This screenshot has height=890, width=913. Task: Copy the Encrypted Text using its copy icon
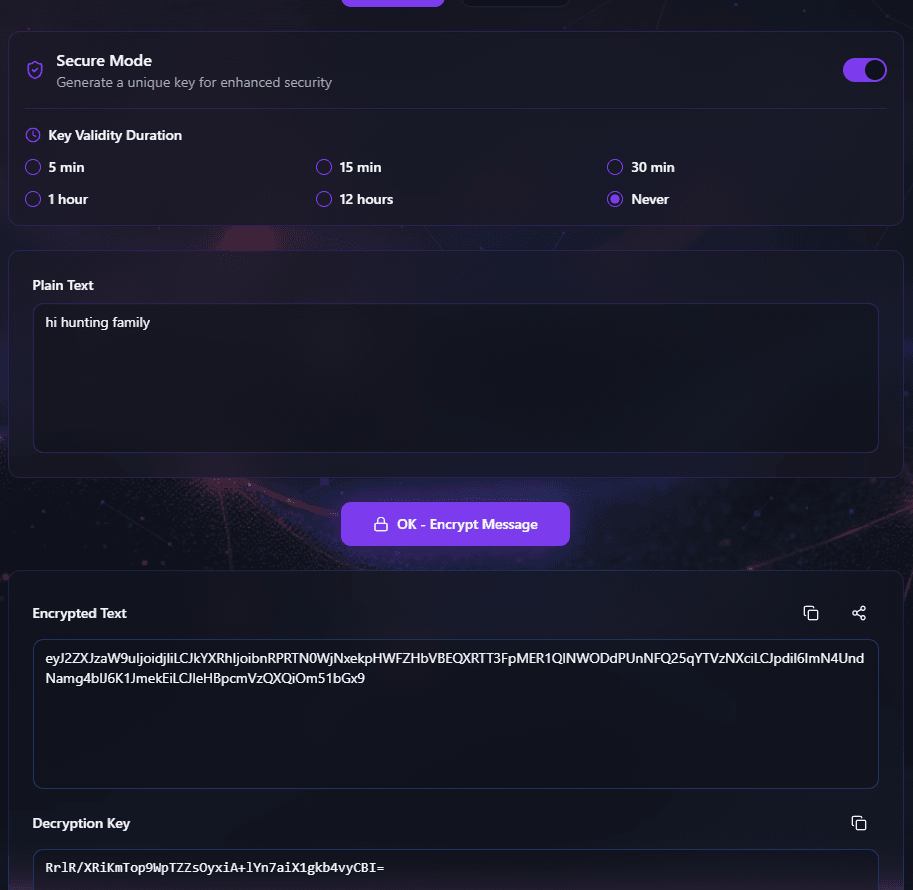click(x=811, y=613)
